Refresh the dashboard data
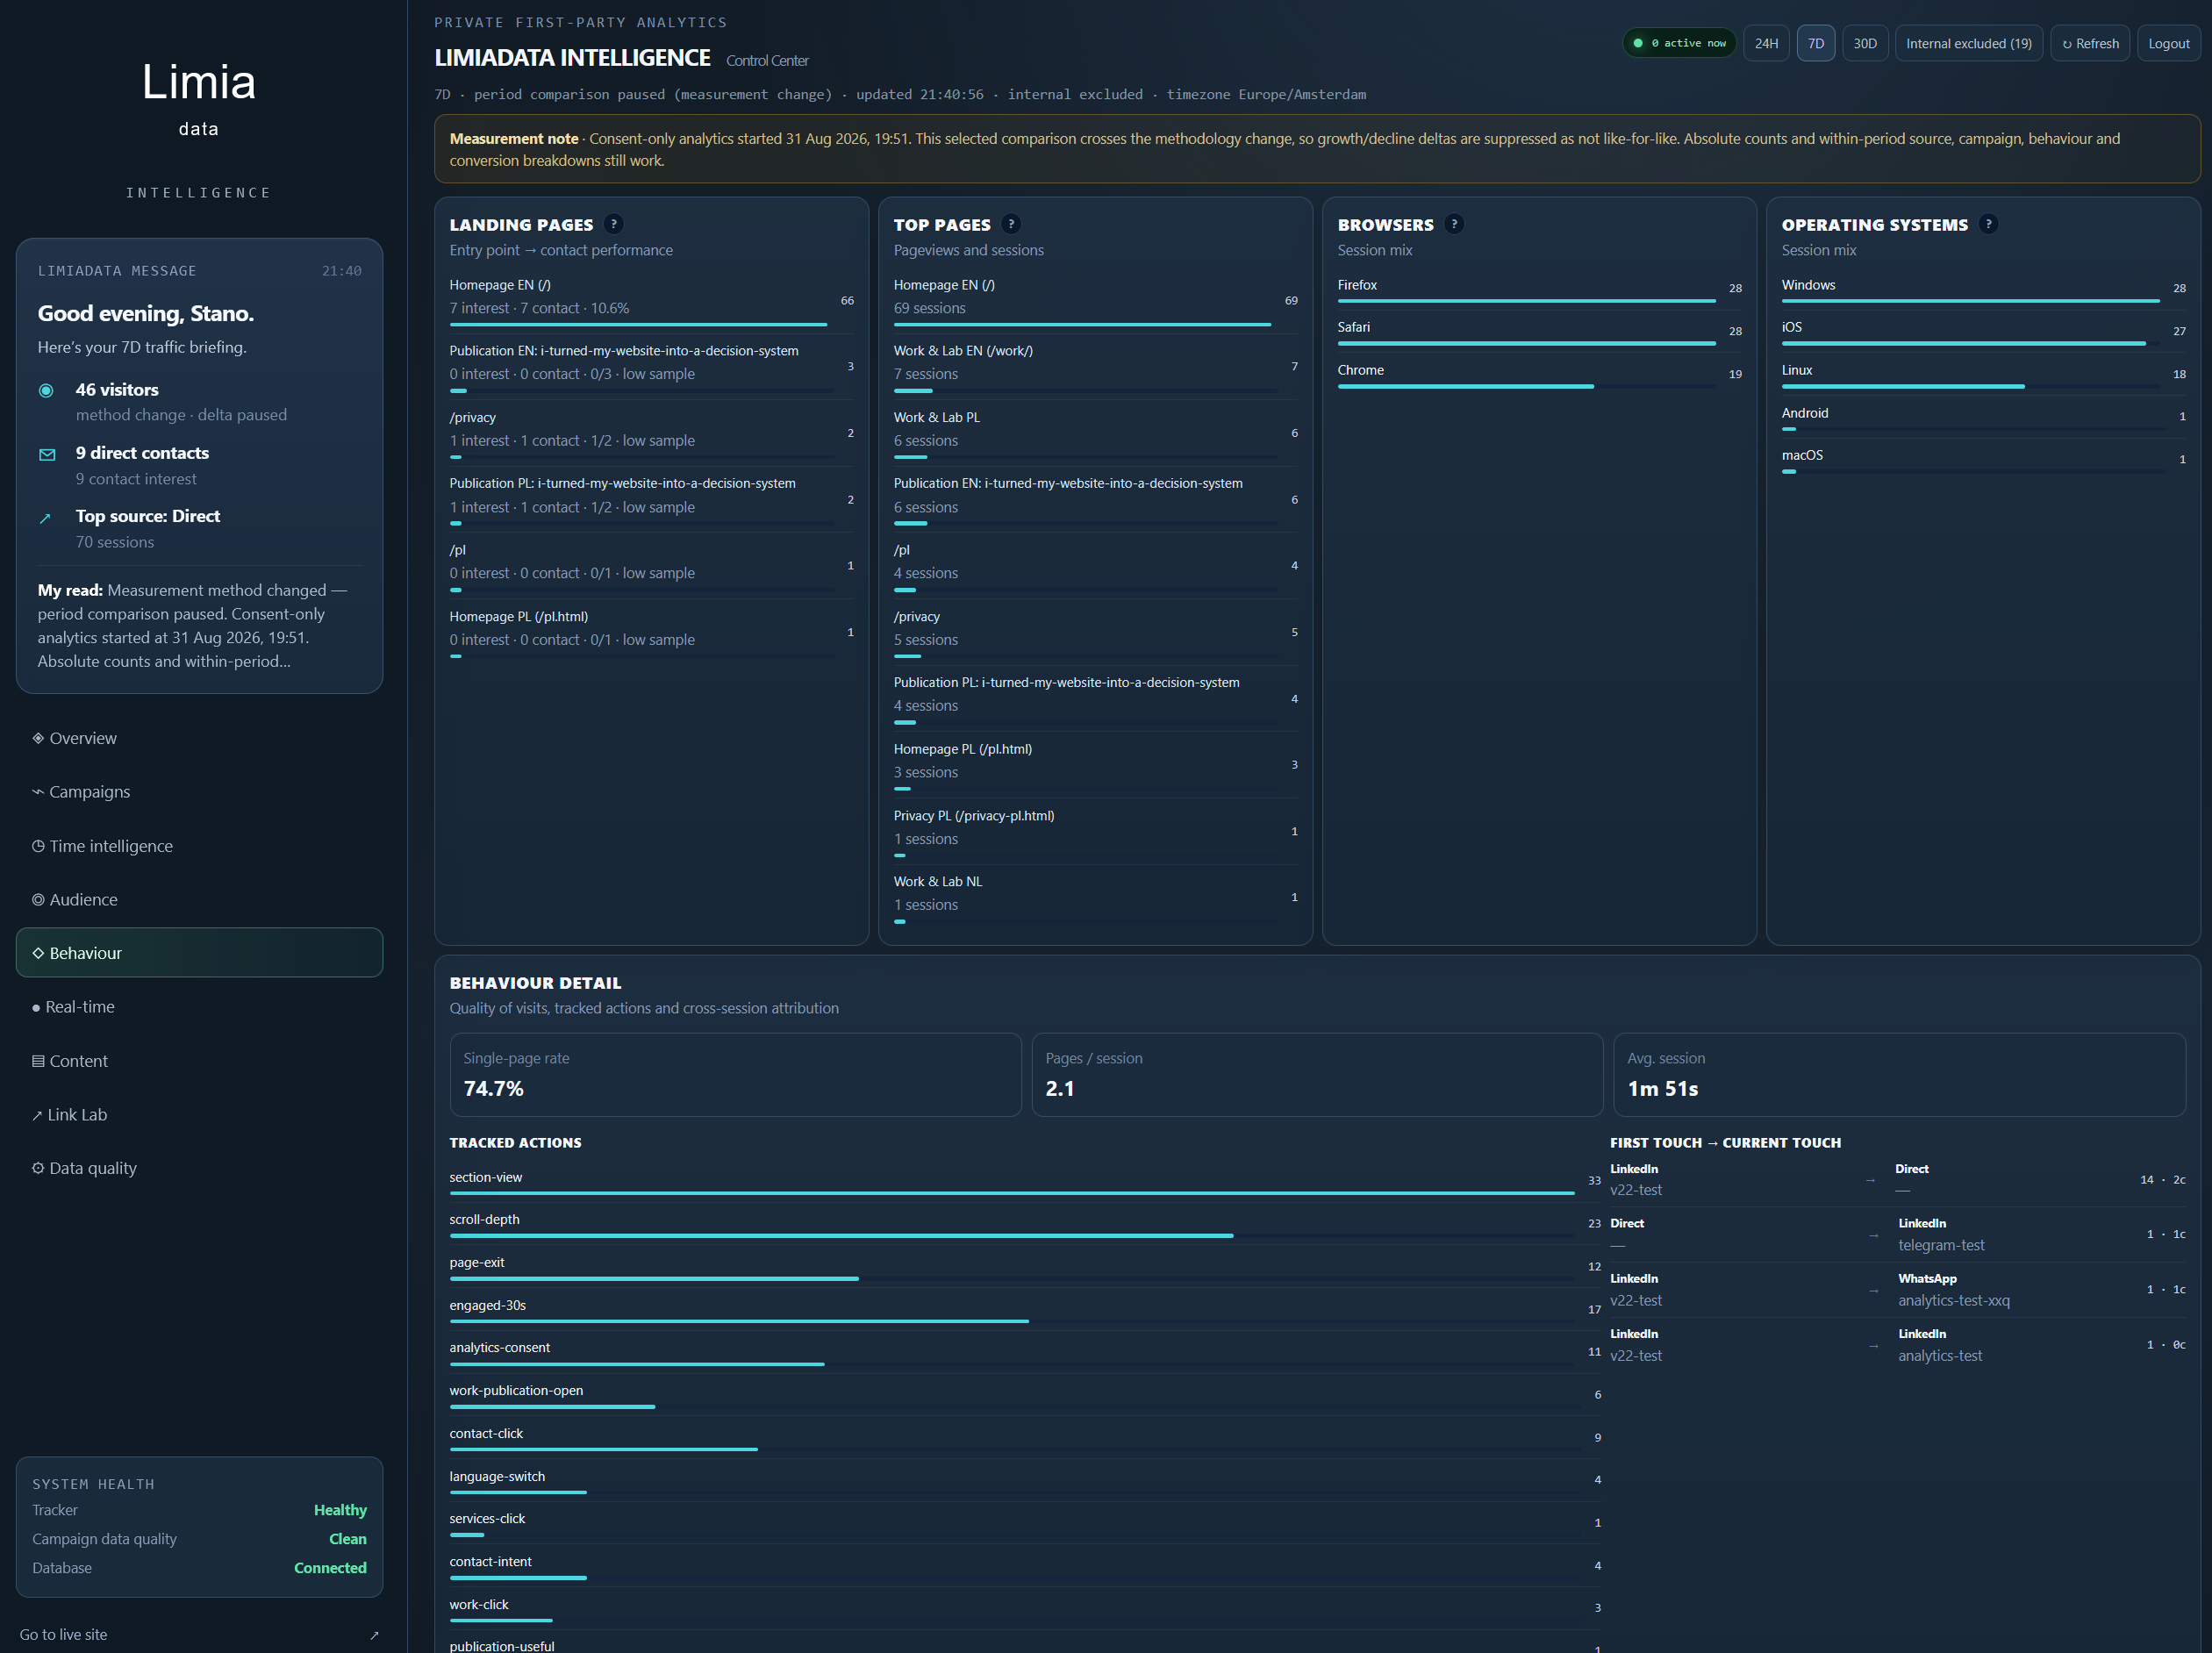Image resolution: width=2212 pixels, height=1653 pixels. (2089, 43)
